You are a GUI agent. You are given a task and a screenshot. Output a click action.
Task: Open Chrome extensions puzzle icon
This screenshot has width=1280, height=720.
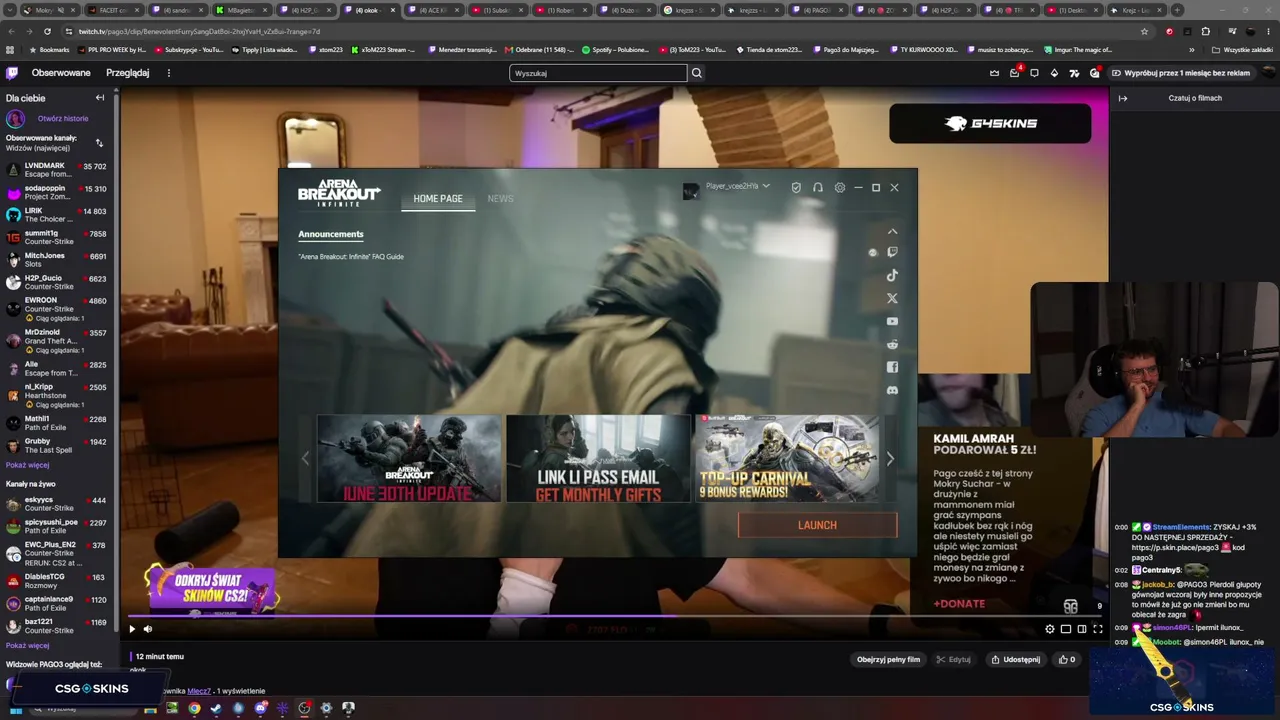click(x=1206, y=31)
